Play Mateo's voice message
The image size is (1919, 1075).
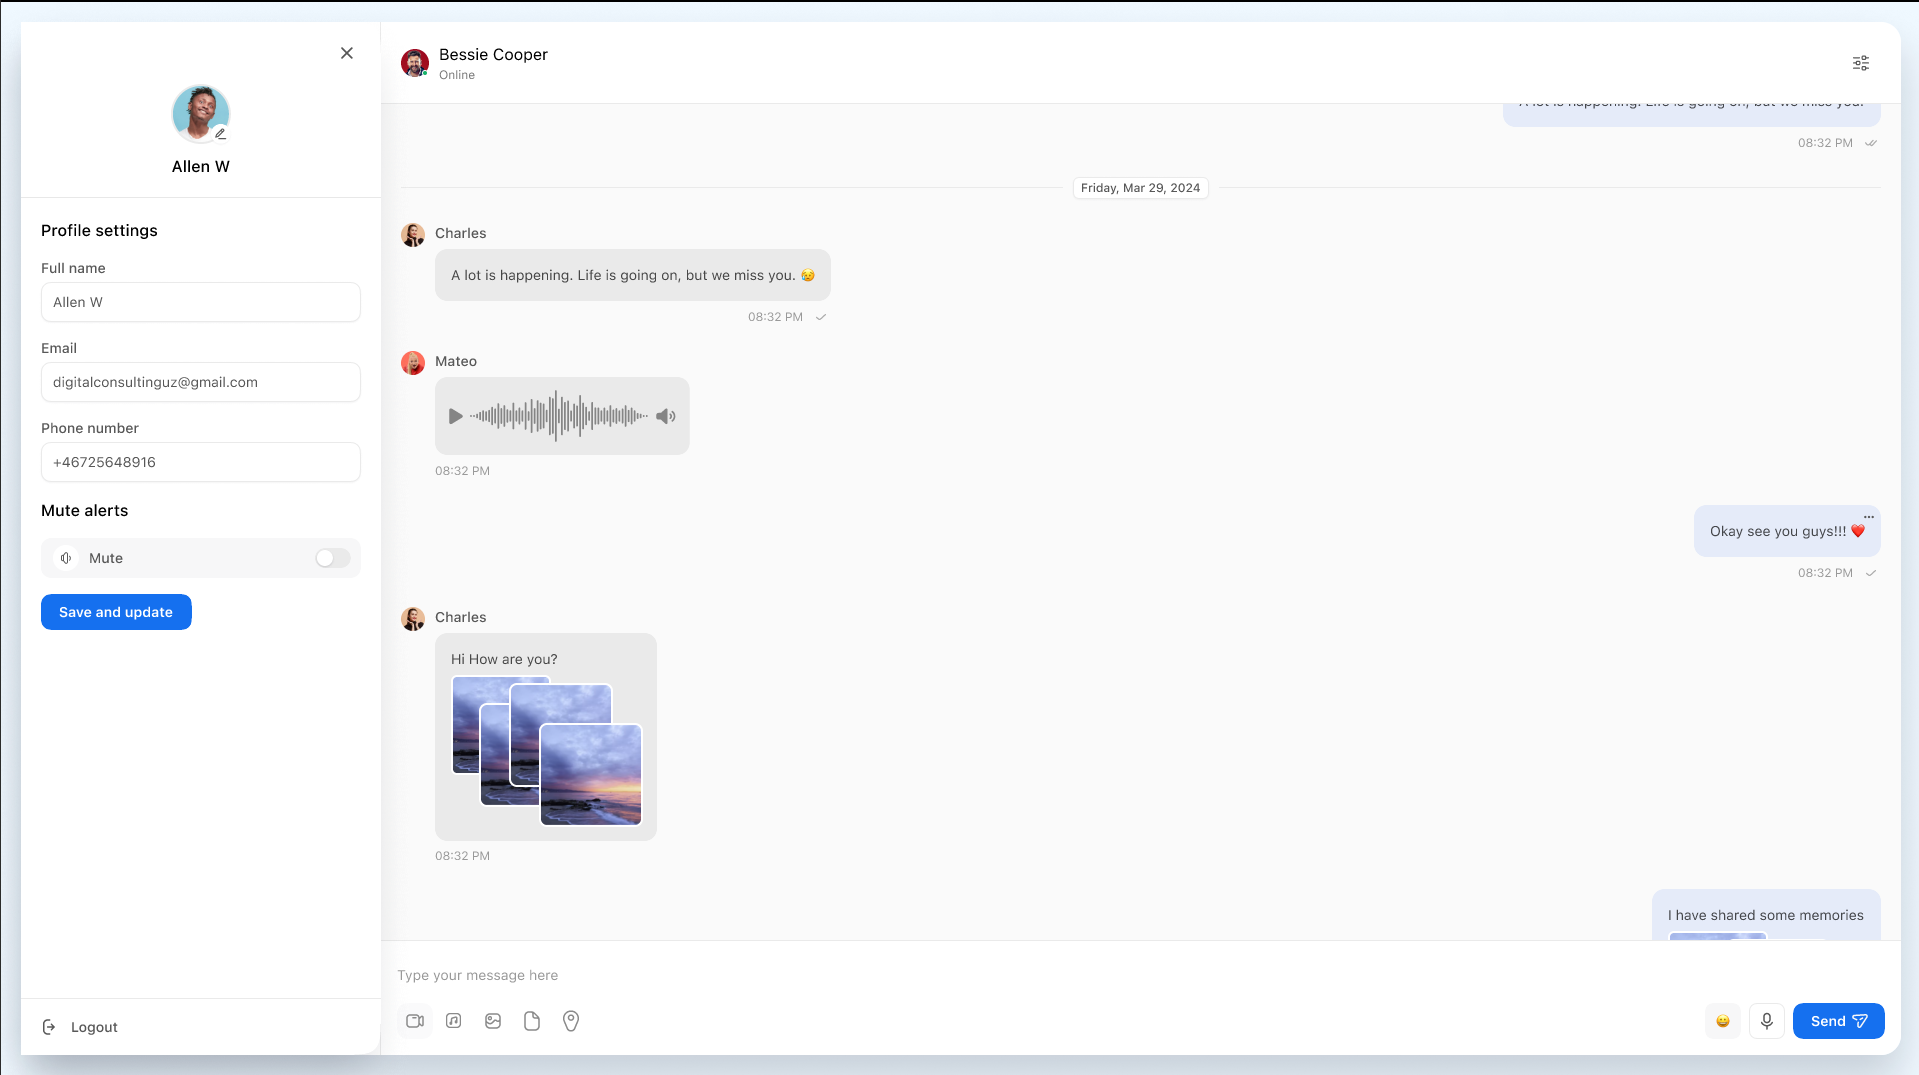[x=456, y=416]
